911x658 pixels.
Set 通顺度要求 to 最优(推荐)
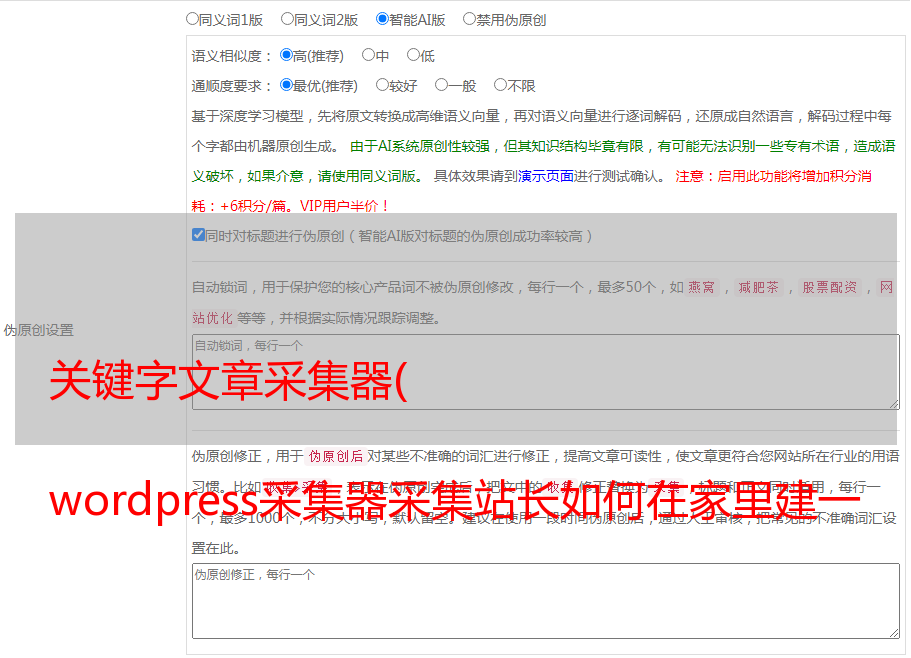[286, 85]
